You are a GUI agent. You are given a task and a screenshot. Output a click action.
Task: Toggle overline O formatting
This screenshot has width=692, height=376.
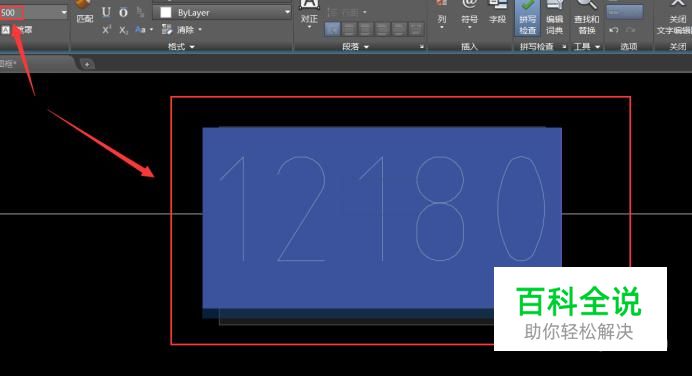[123, 12]
